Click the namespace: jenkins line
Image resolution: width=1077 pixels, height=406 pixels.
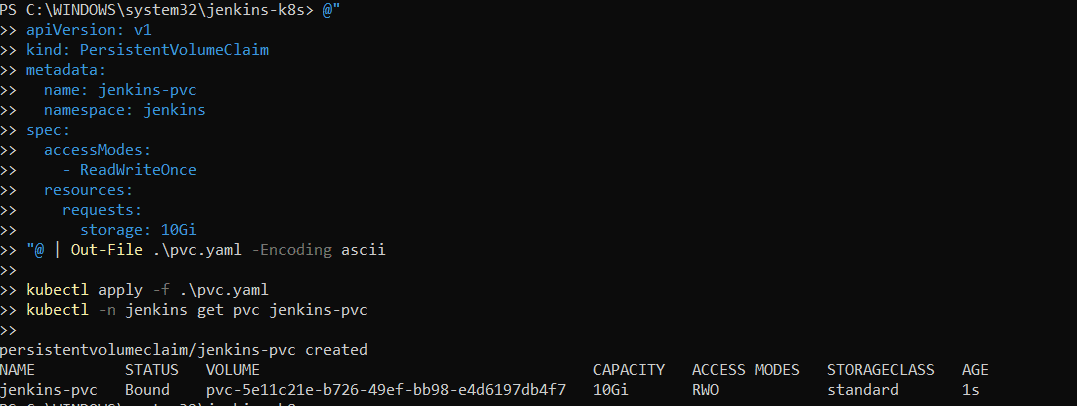124,110
